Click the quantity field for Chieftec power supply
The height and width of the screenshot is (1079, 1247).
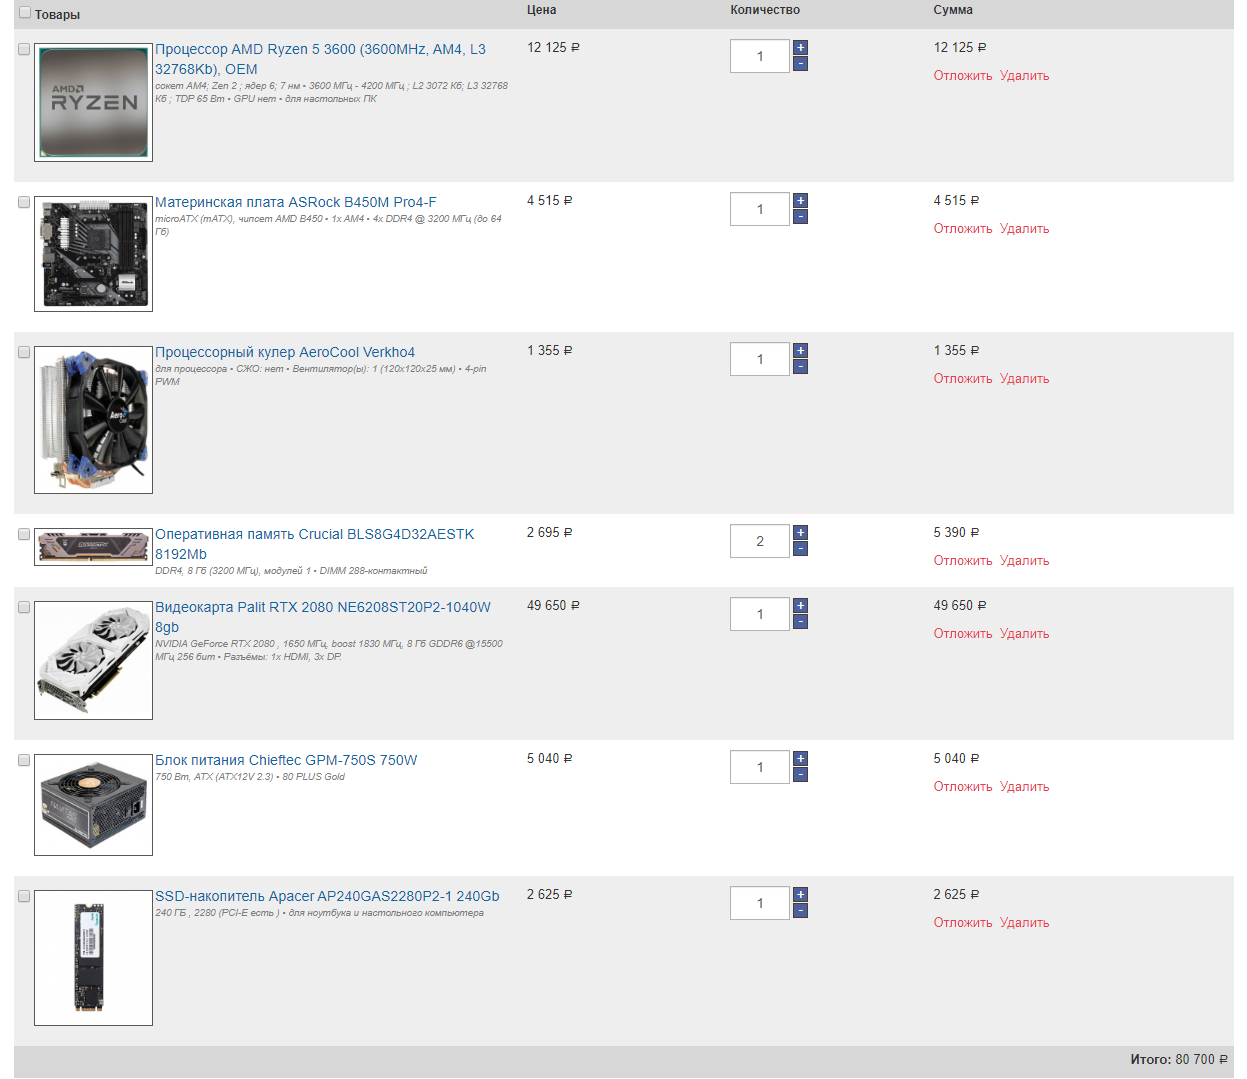760,767
